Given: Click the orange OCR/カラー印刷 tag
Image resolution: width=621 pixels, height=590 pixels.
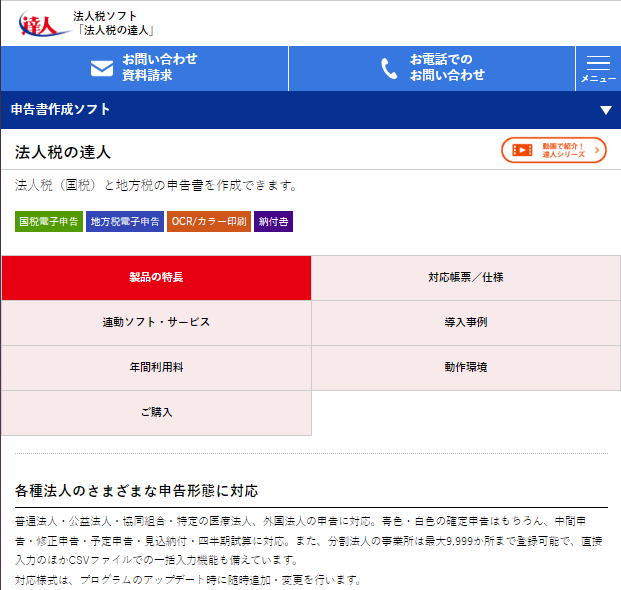Looking at the screenshot, I should pos(209,222).
